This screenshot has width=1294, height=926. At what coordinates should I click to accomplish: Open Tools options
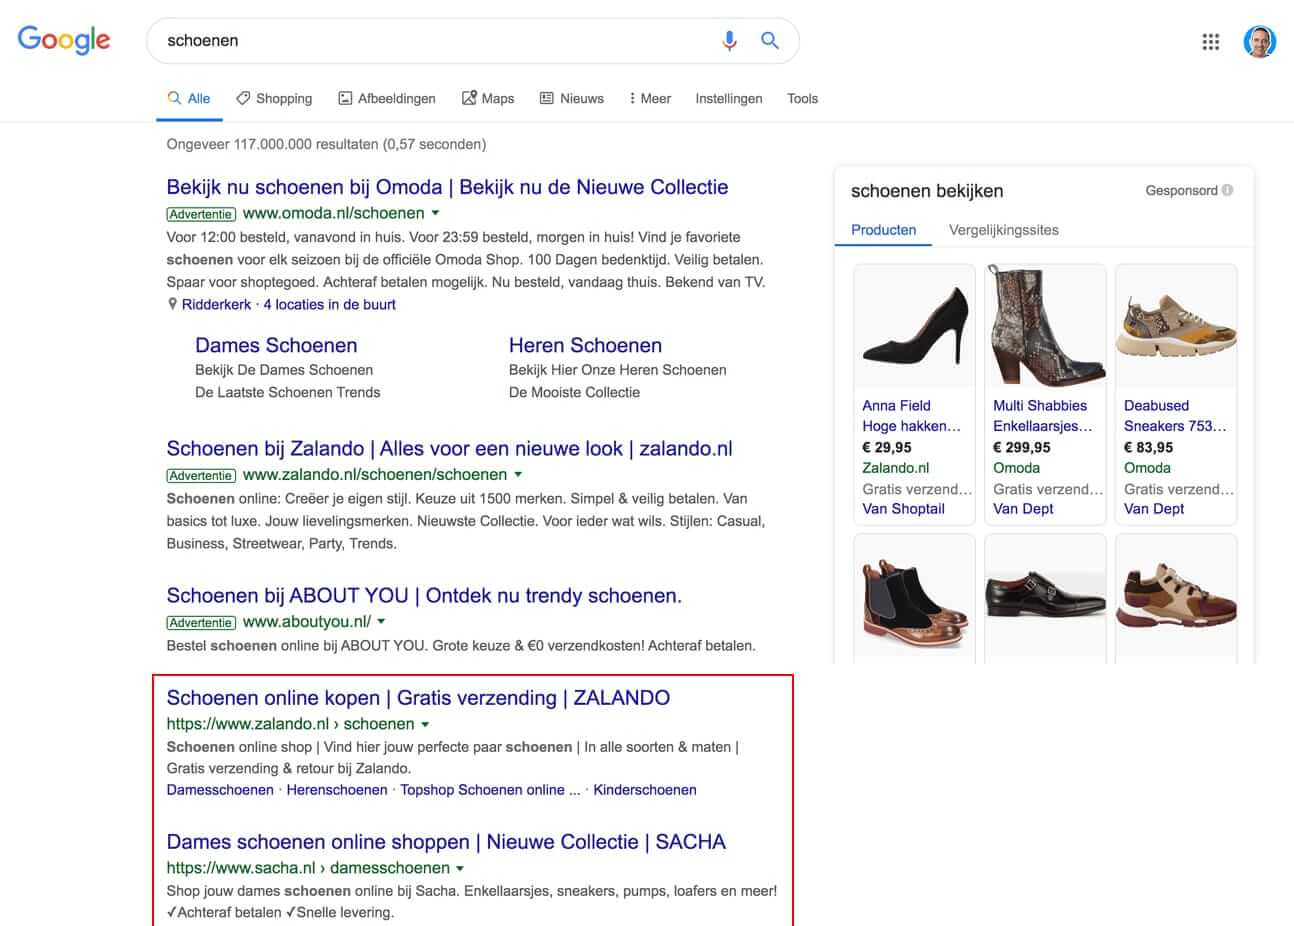coord(802,98)
